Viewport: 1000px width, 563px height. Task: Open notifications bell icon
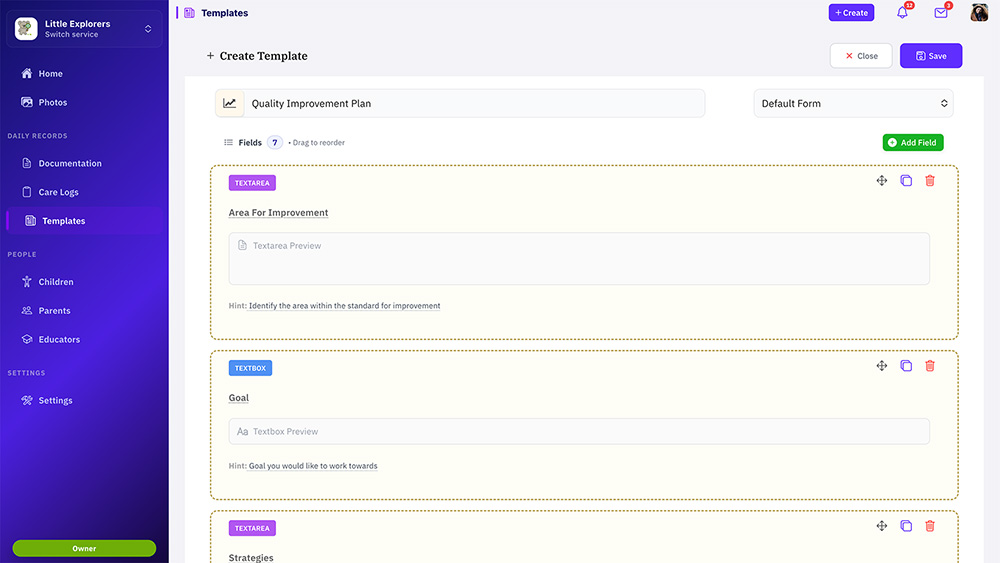[x=902, y=12]
